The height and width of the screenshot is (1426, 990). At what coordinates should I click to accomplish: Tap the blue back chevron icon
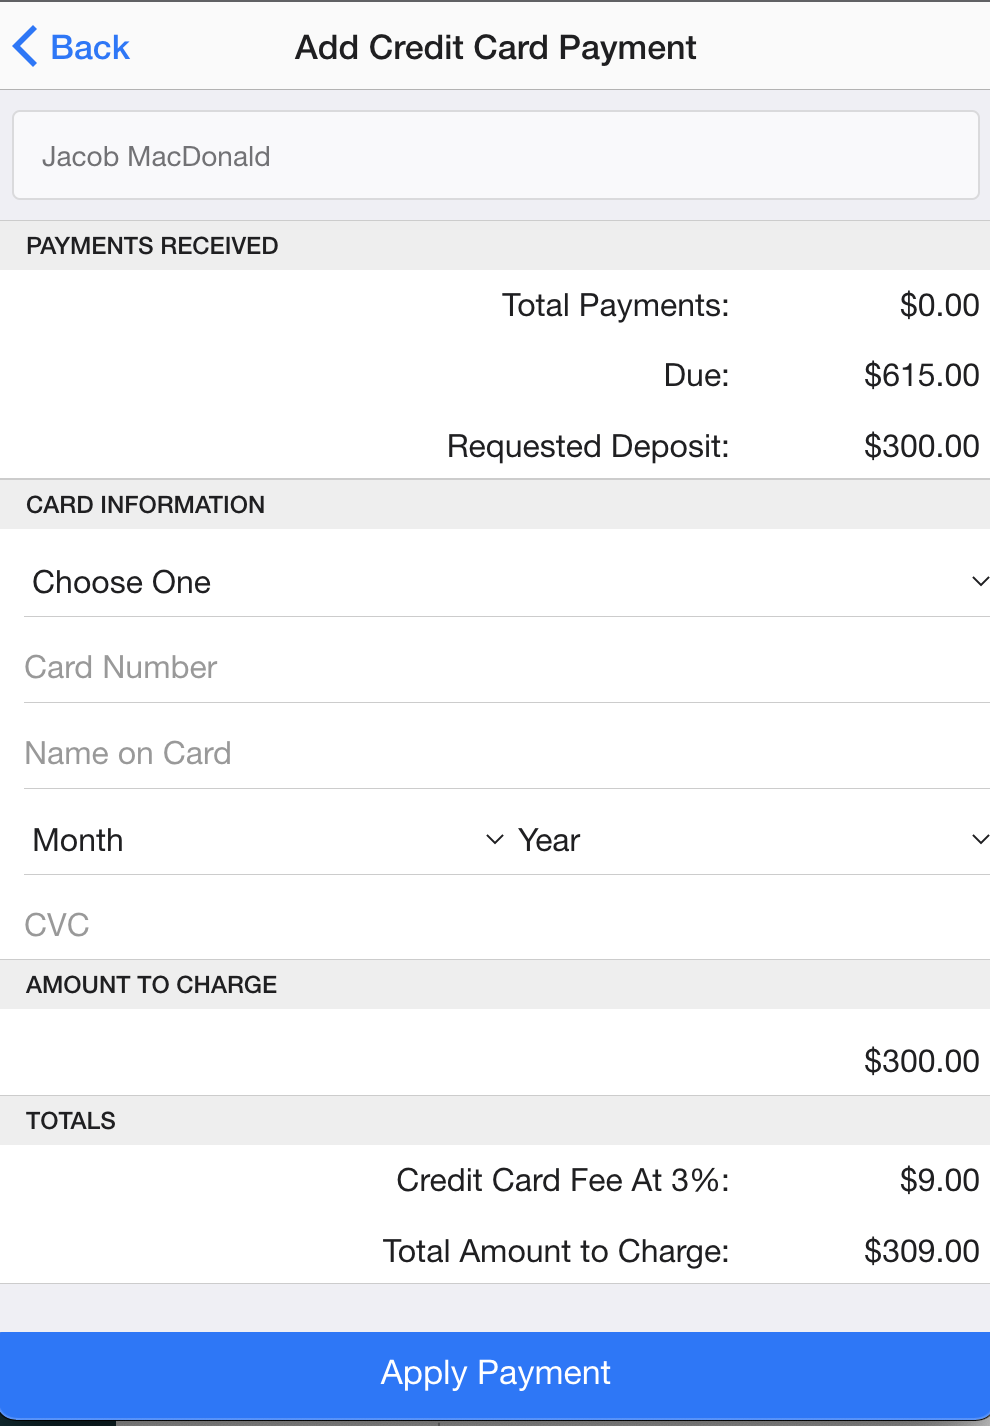[25, 47]
